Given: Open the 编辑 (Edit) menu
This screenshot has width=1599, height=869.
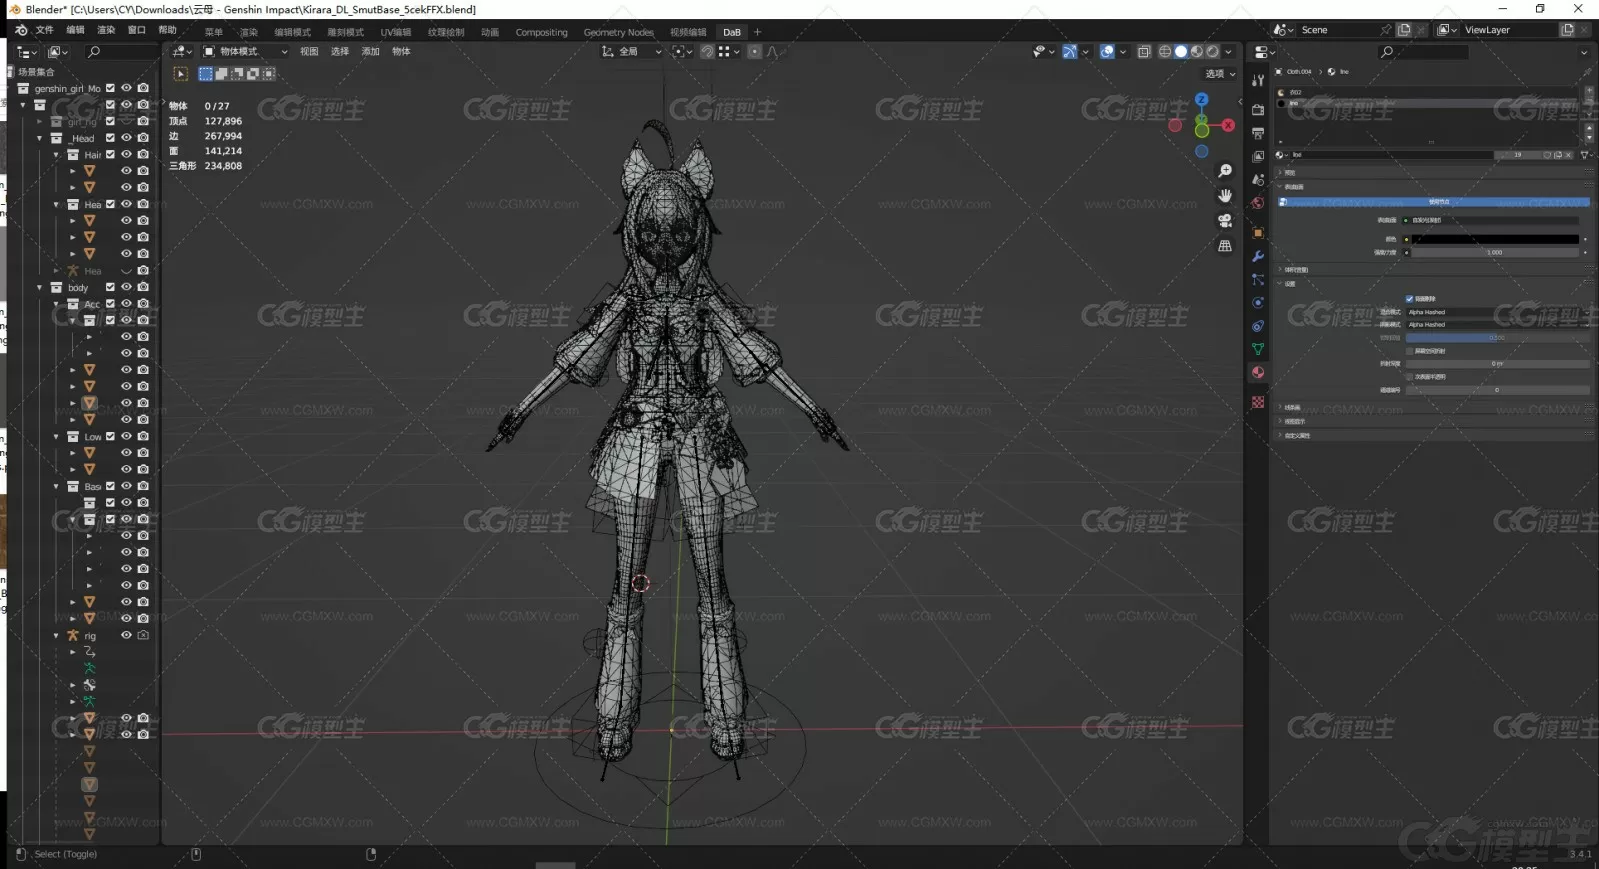Looking at the screenshot, I should 75,30.
